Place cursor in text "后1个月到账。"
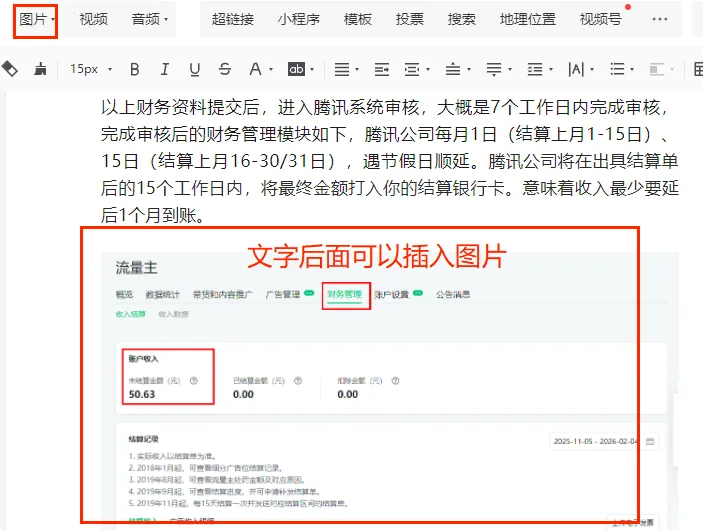Image resolution: width=703 pixels, height=530 pixels. point(153,216)
